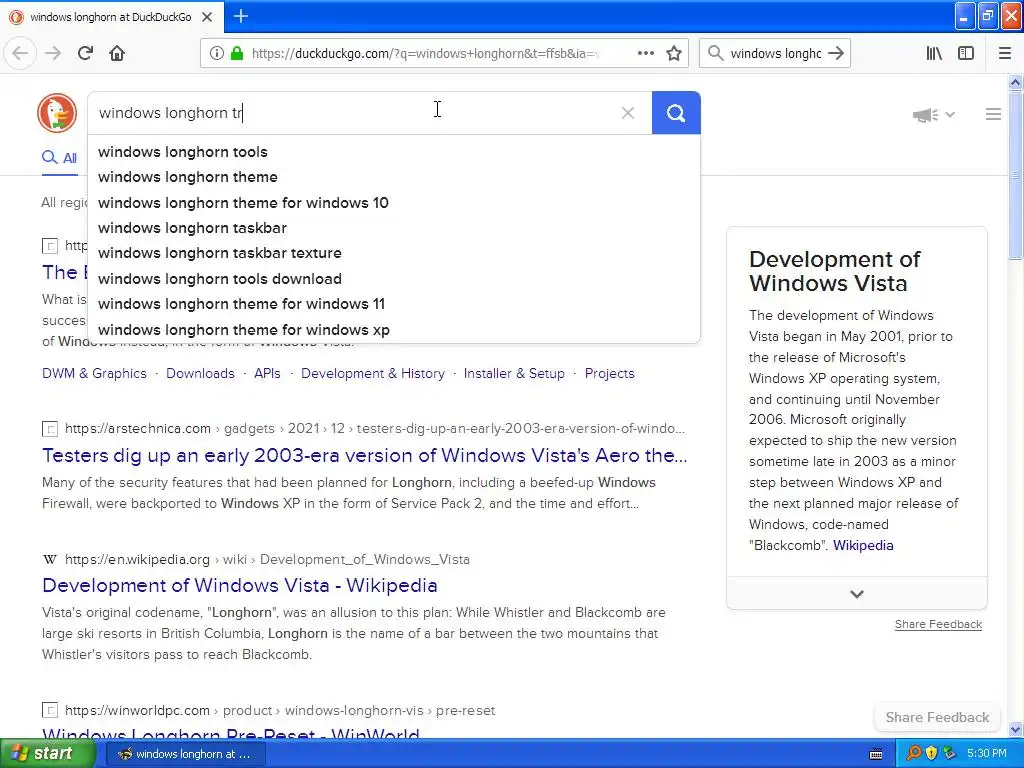
Task: Click the Wikipedia W favicon
Action: point(50,560)
